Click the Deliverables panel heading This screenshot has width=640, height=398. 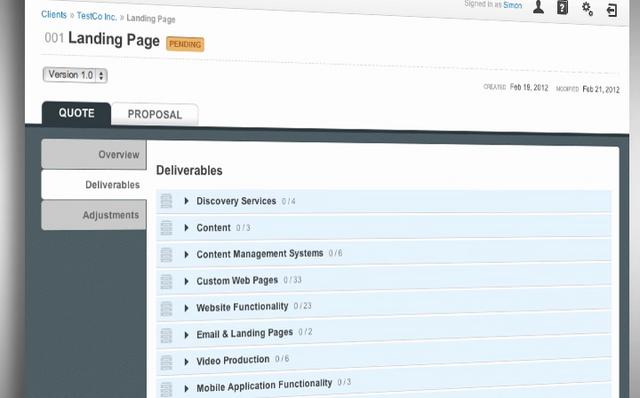(x=189, y=170)
